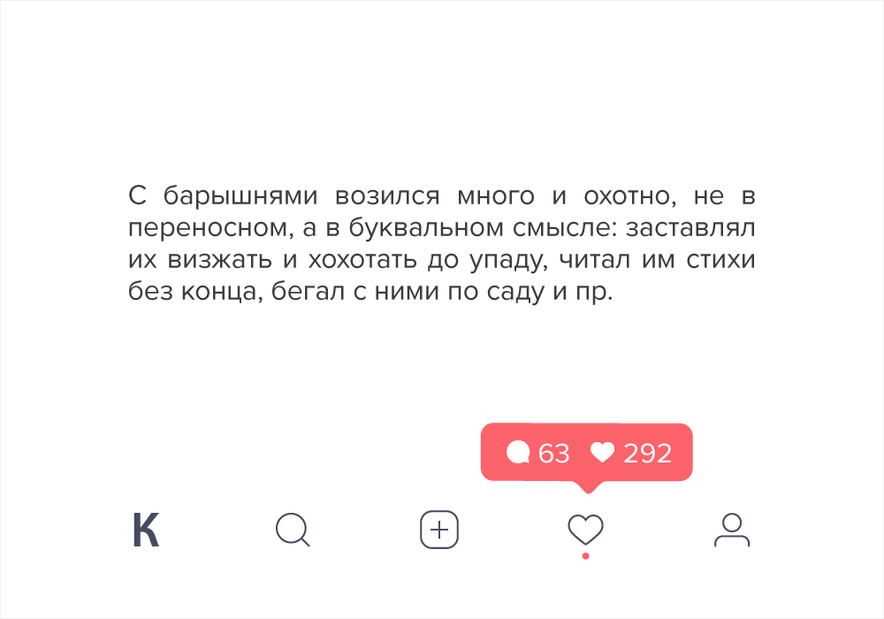Select the 292 likes count
Image resolution: width=884 pixels, height=619 pixels.
click(647, 453)
